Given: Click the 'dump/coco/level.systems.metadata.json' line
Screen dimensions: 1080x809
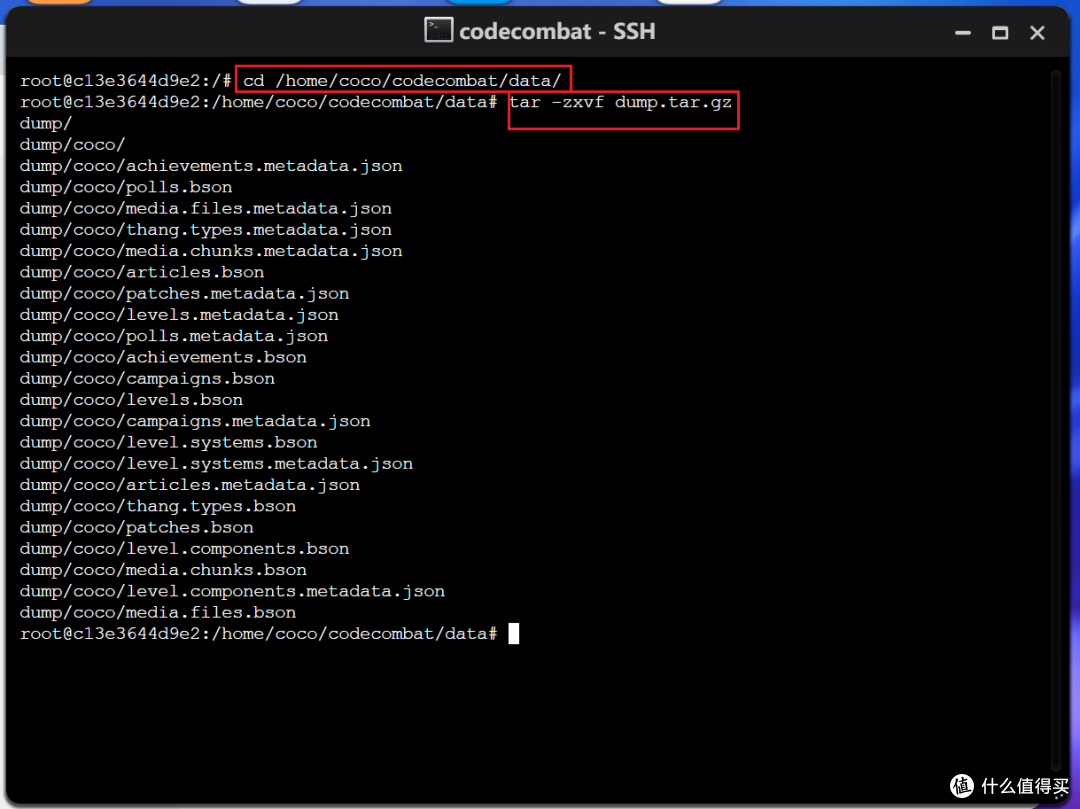Looking at the screenshot, I should point(216,464).
